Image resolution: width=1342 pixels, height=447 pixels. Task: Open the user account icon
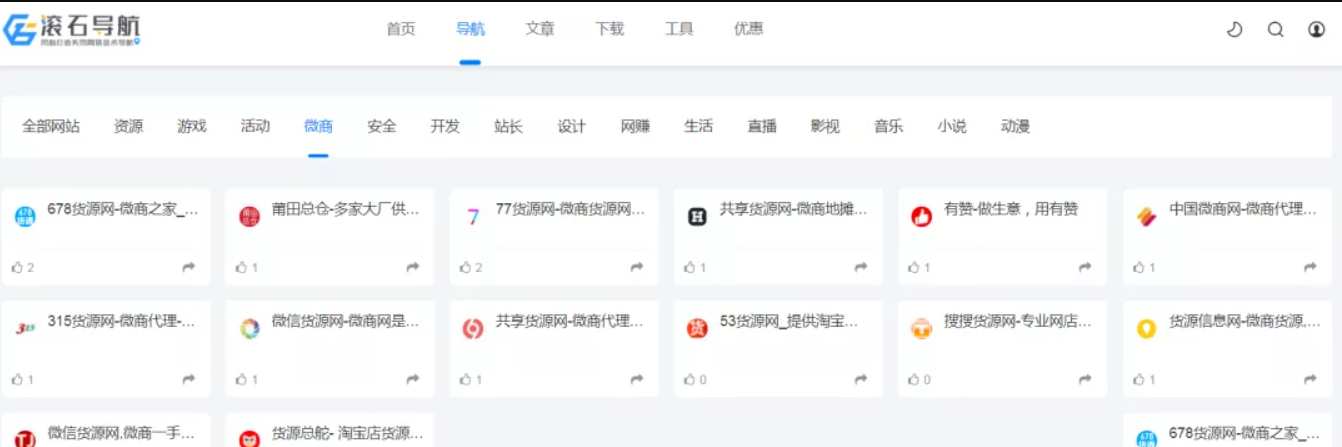(1316, 29)
